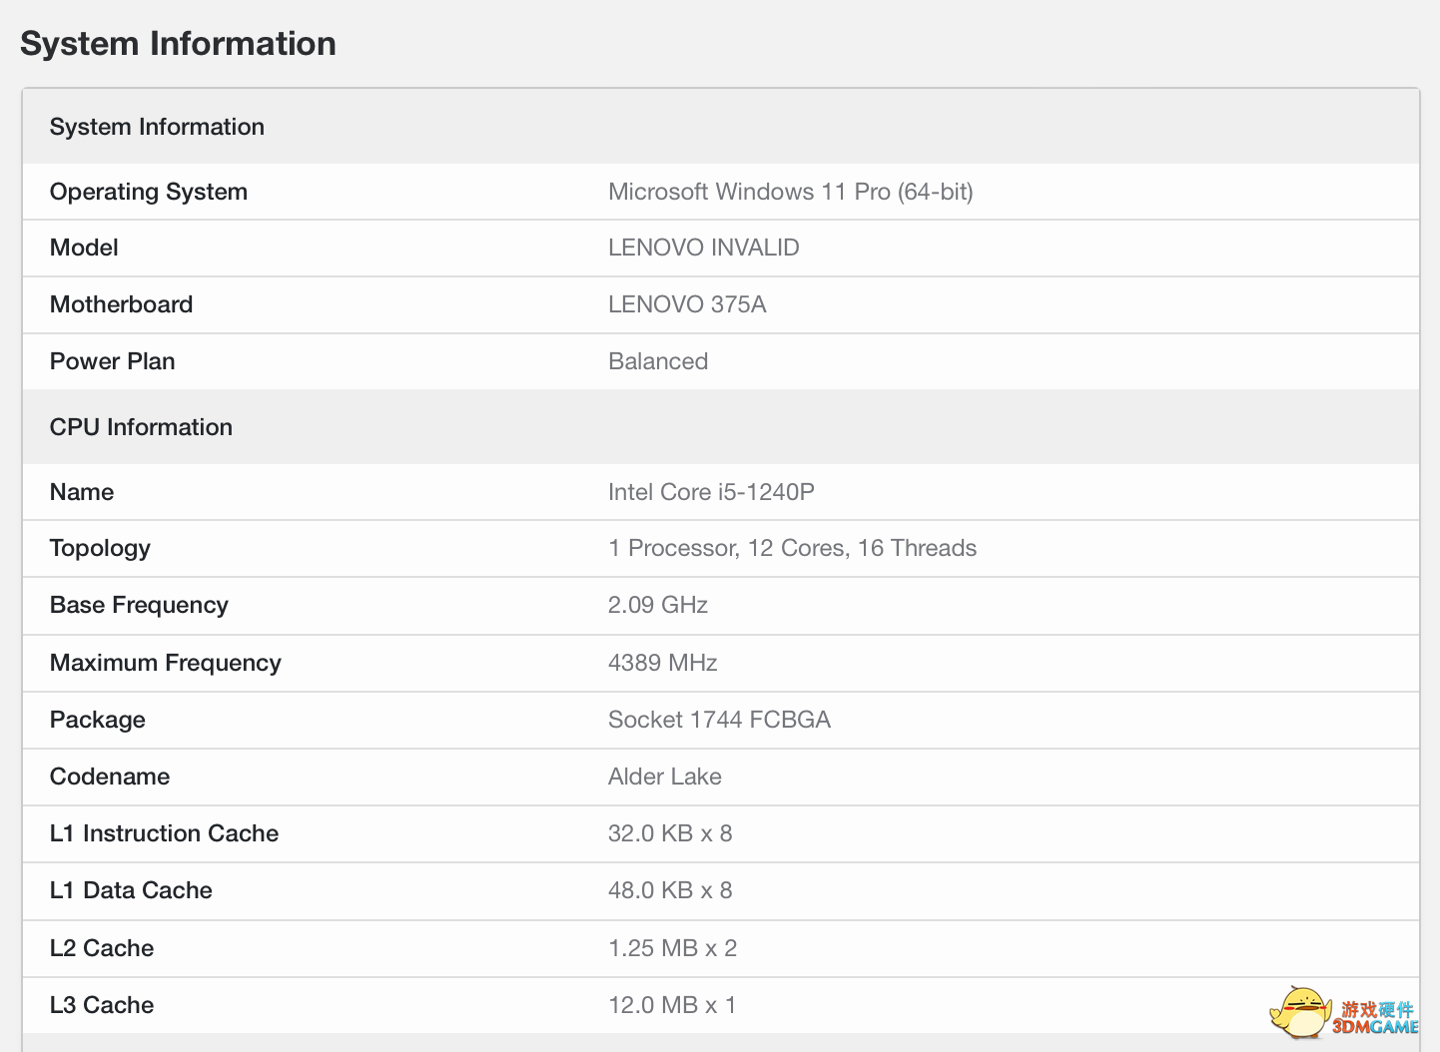Viewport: 1440px width, 1052px height.
Task: Click the Motherboard label
Action: [121, 305]
